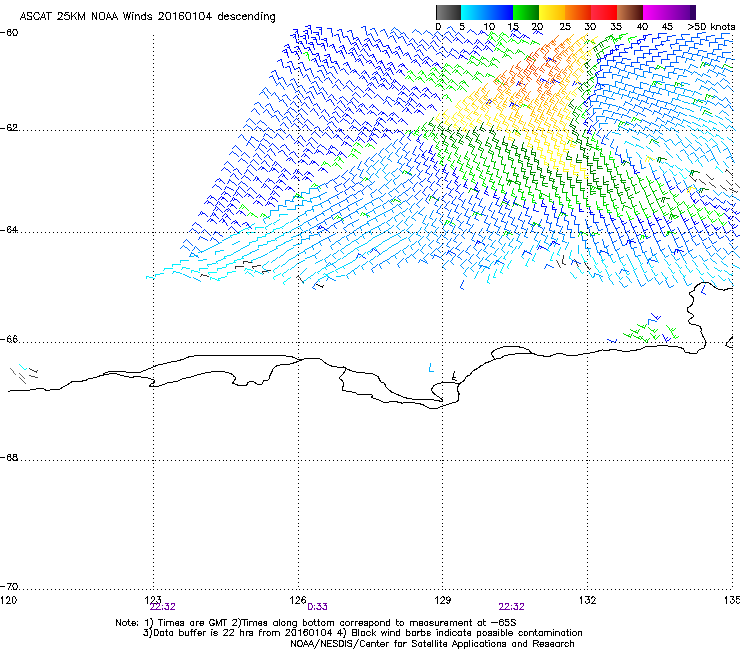
Task: Click the blue 10-15 knots legend segment
Action: pos(500,12)
